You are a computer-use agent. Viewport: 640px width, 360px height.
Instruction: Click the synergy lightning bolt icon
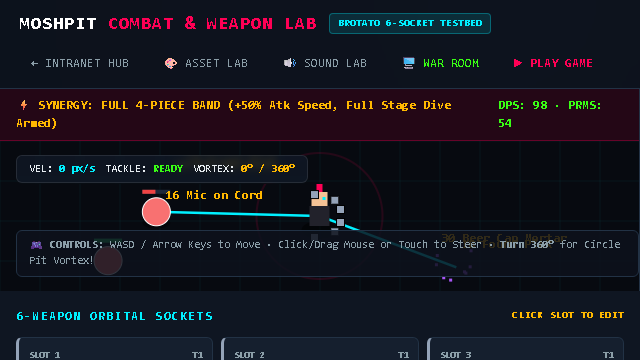point(24,105)
